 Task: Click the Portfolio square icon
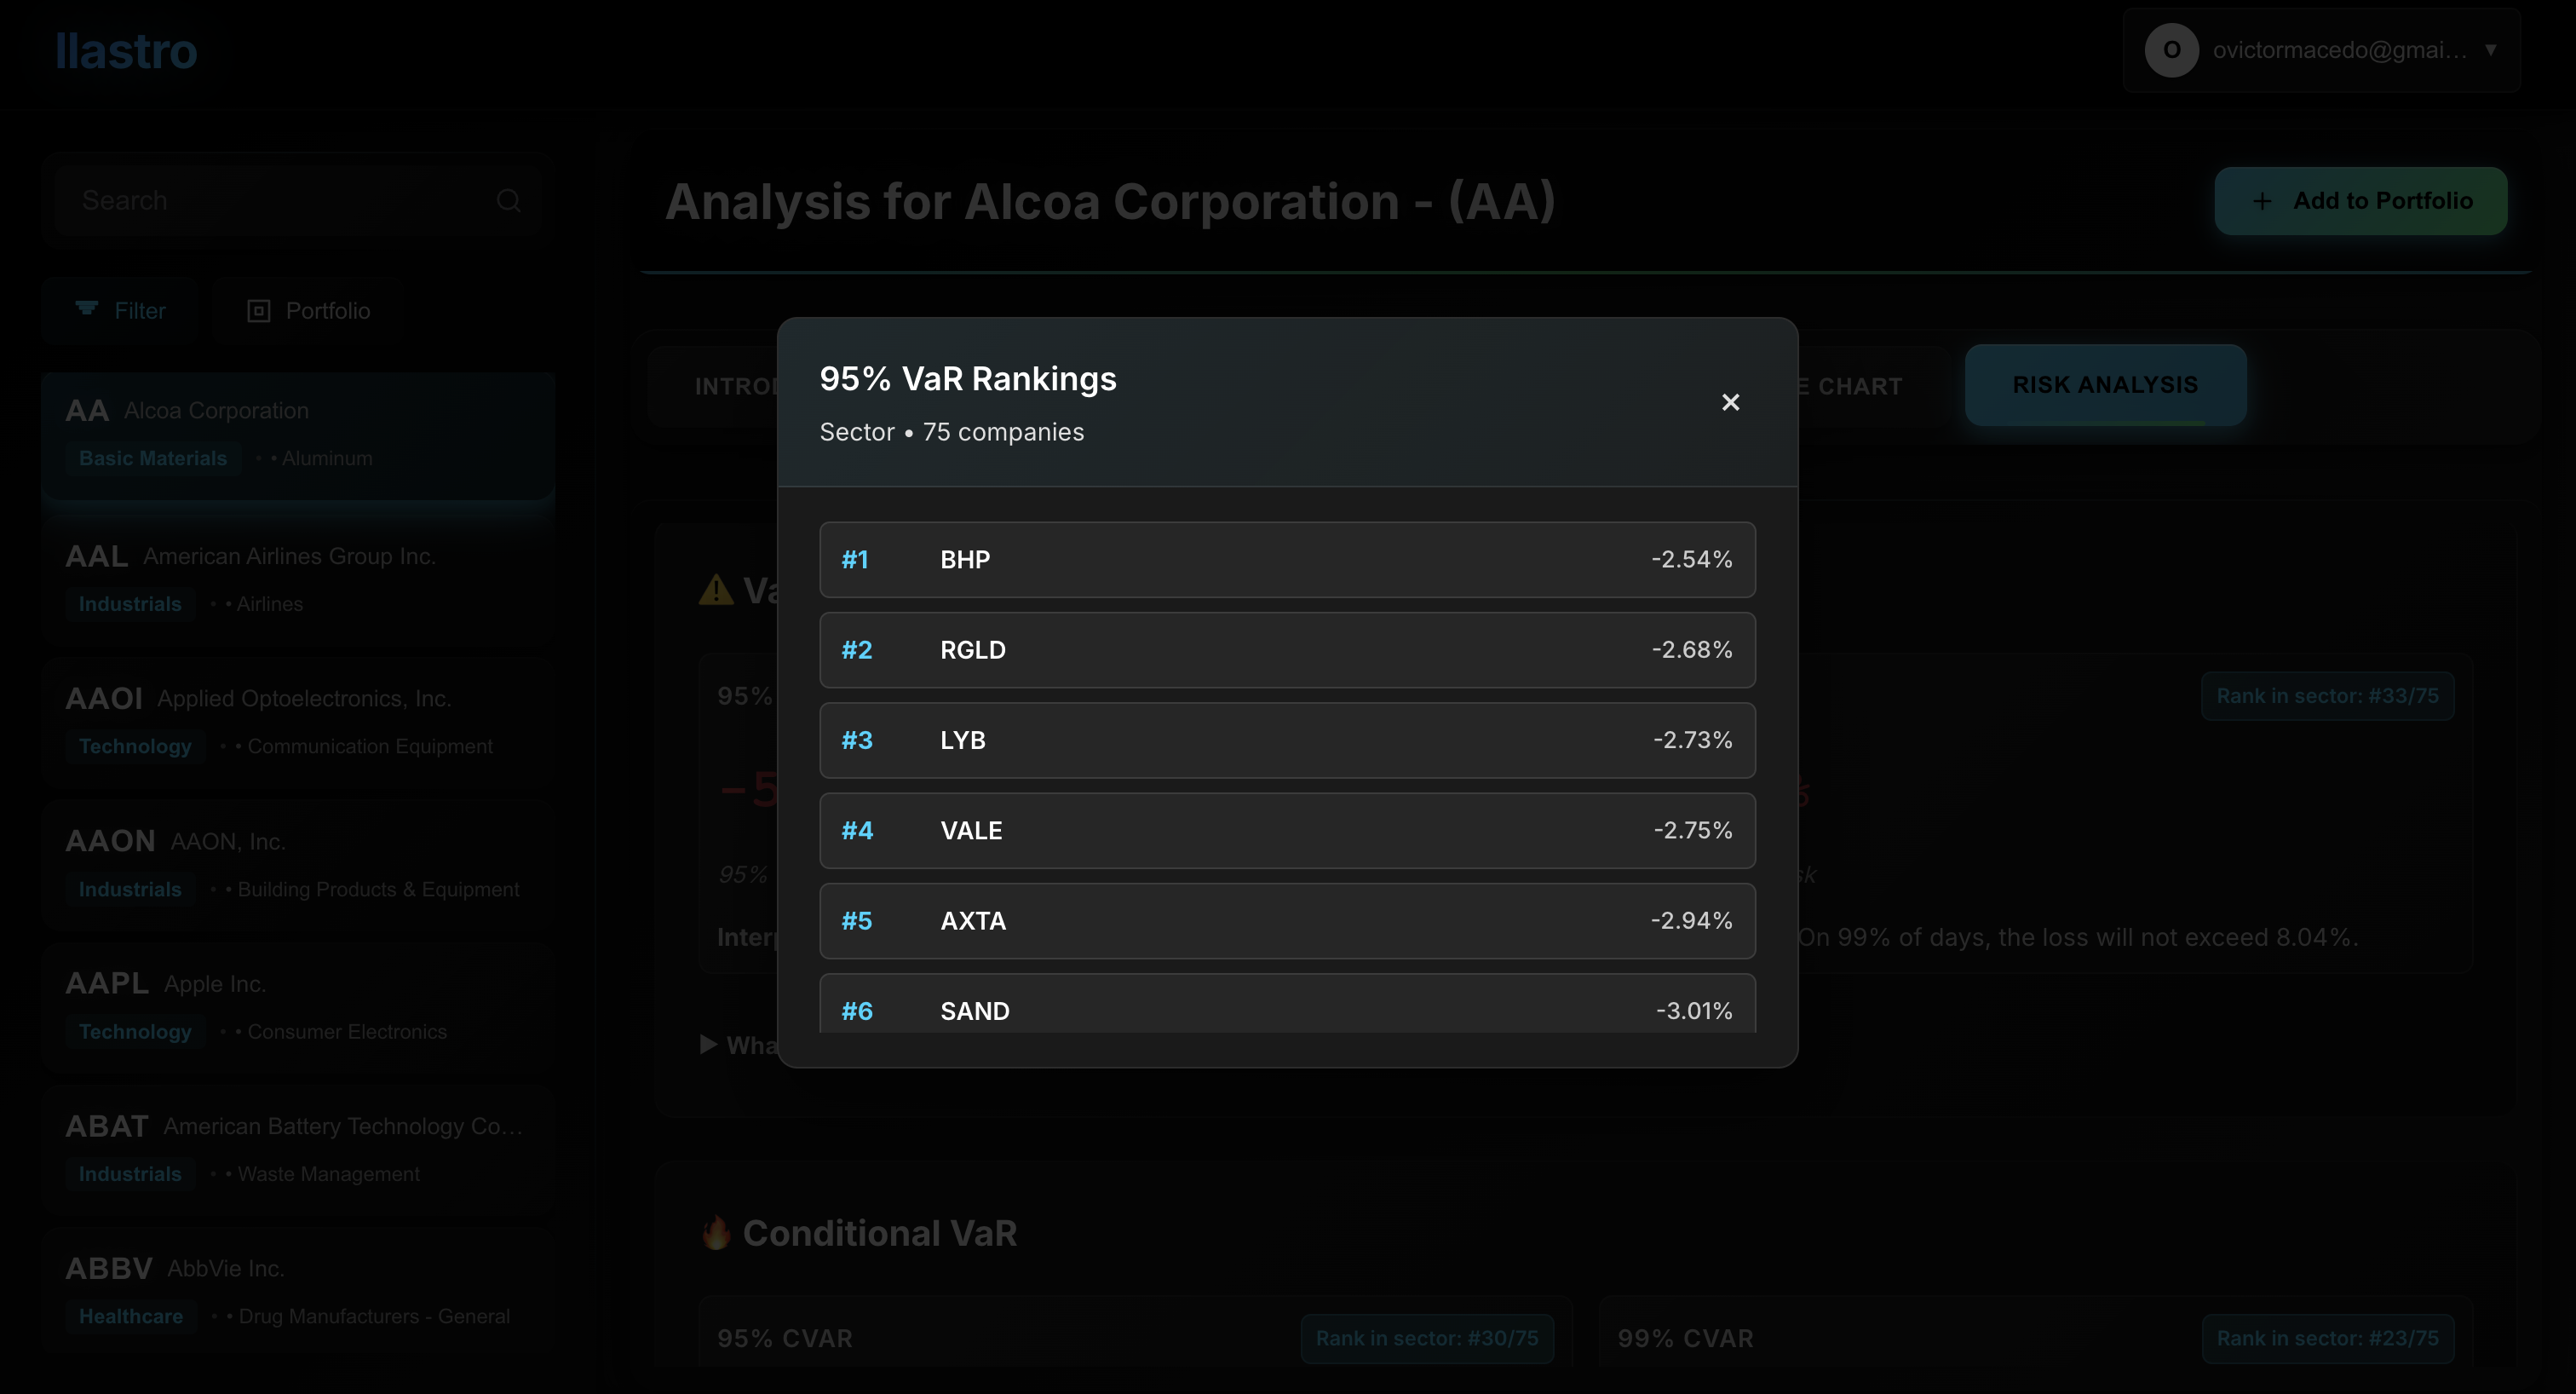coord(259,311)
